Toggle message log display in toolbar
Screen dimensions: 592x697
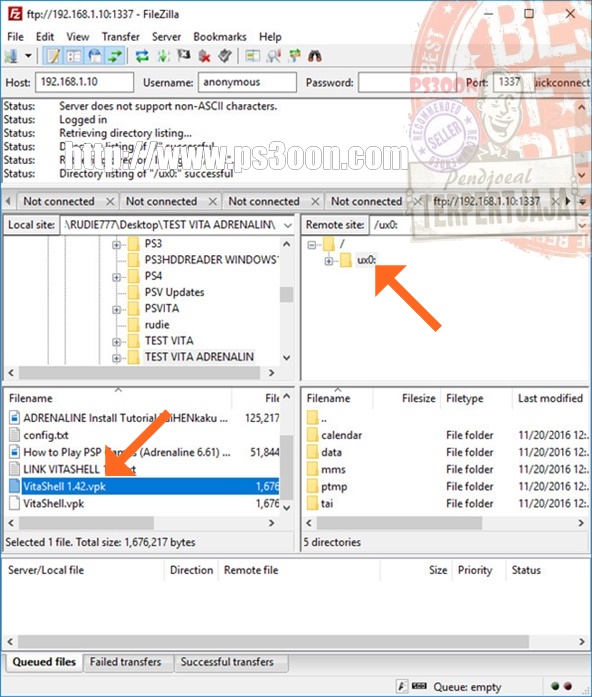point(53,56)
